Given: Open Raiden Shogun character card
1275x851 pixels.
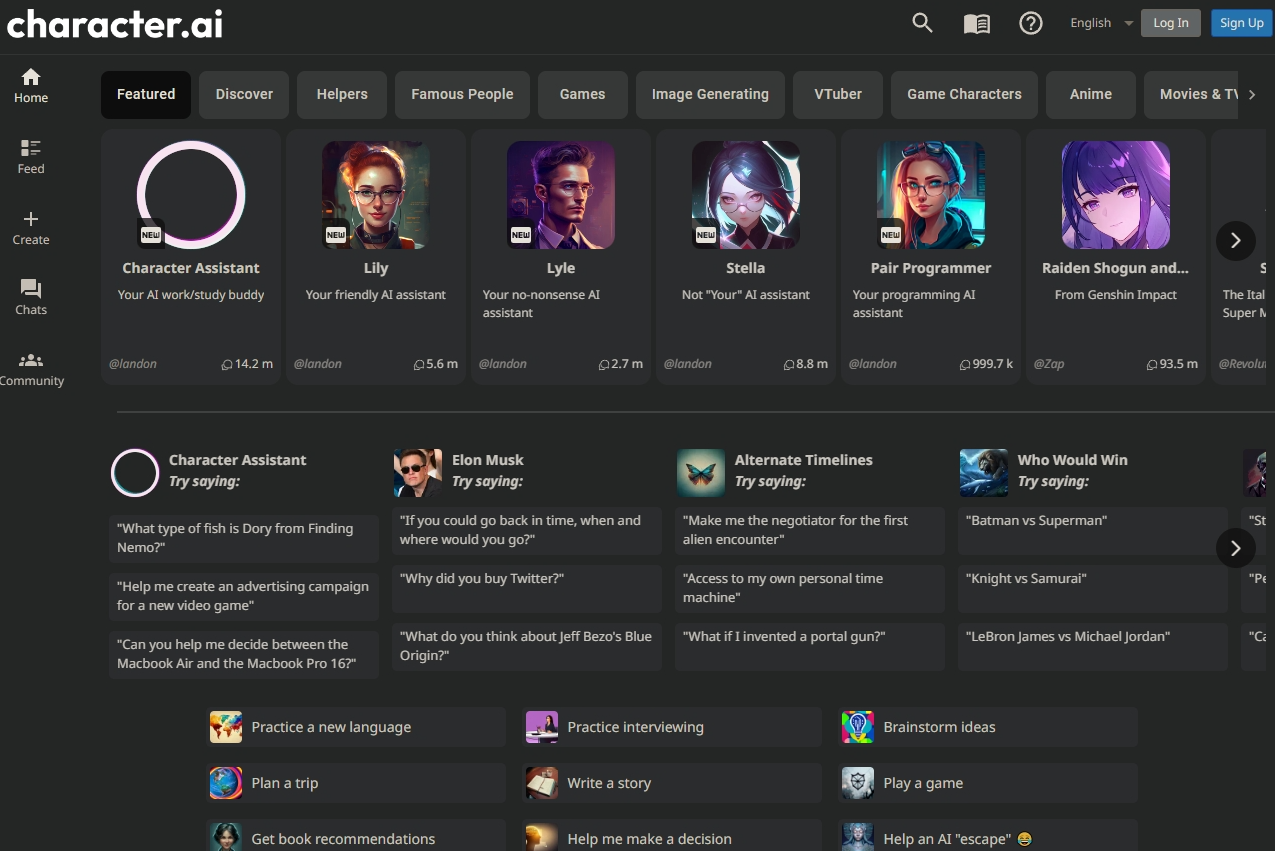Looking at the screenshot, I should pyautogui.click(x=1116, y=256).
